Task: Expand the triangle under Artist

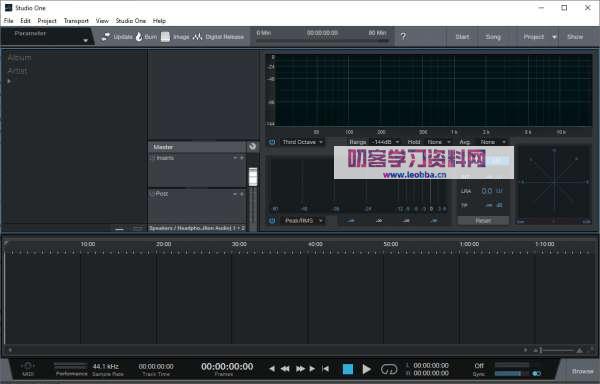Action: click(x=9, y=81)
